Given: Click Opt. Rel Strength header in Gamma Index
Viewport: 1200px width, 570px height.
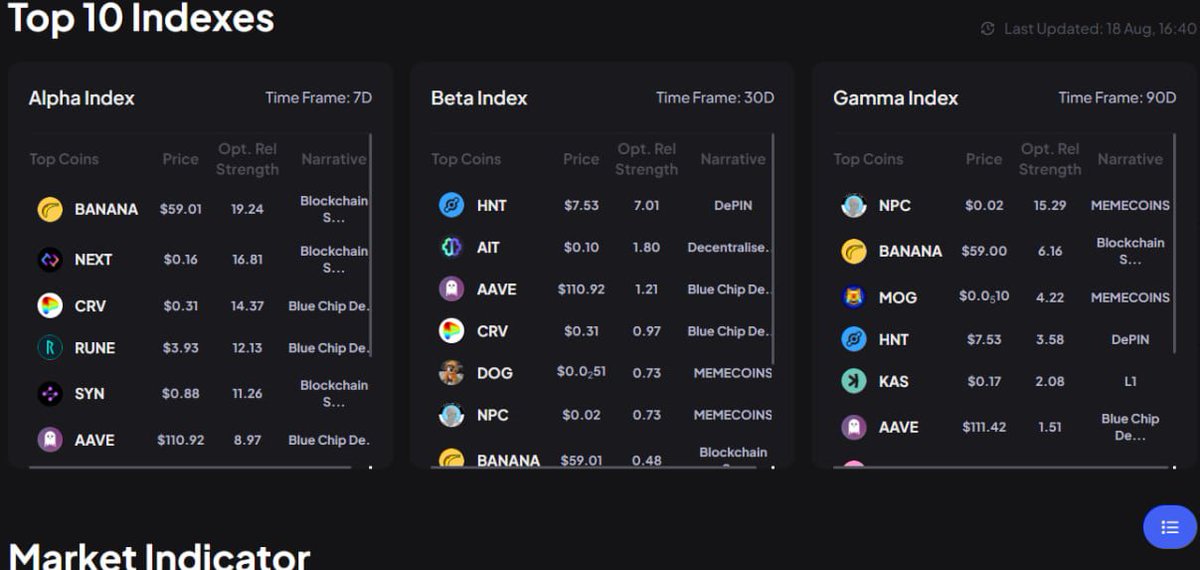Looking at the screenshot, I should coord(1050,159).
